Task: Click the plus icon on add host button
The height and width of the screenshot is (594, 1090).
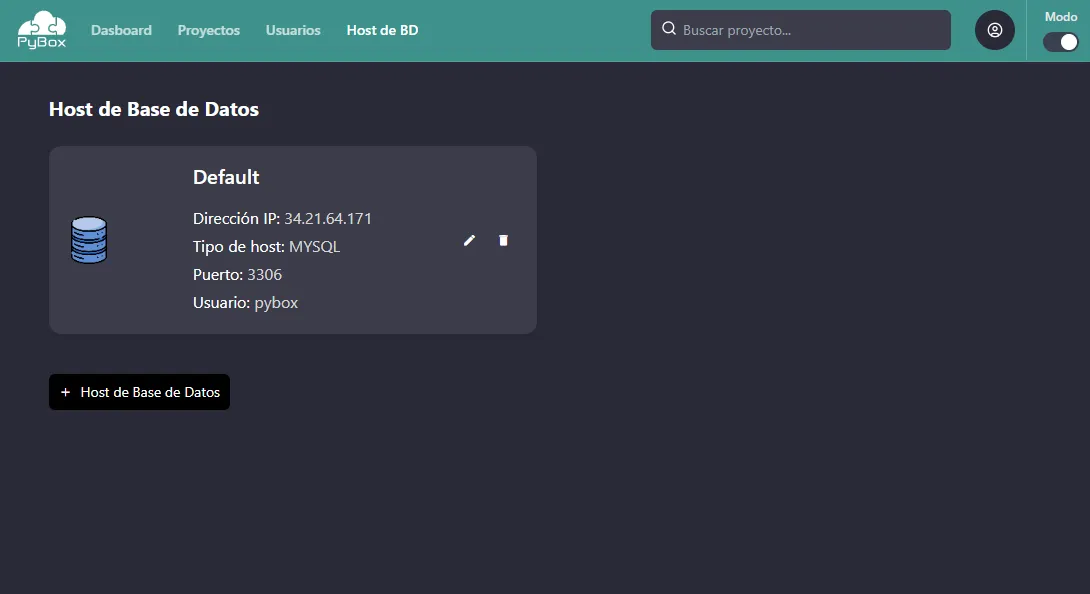Action: (x=65, y=392)
